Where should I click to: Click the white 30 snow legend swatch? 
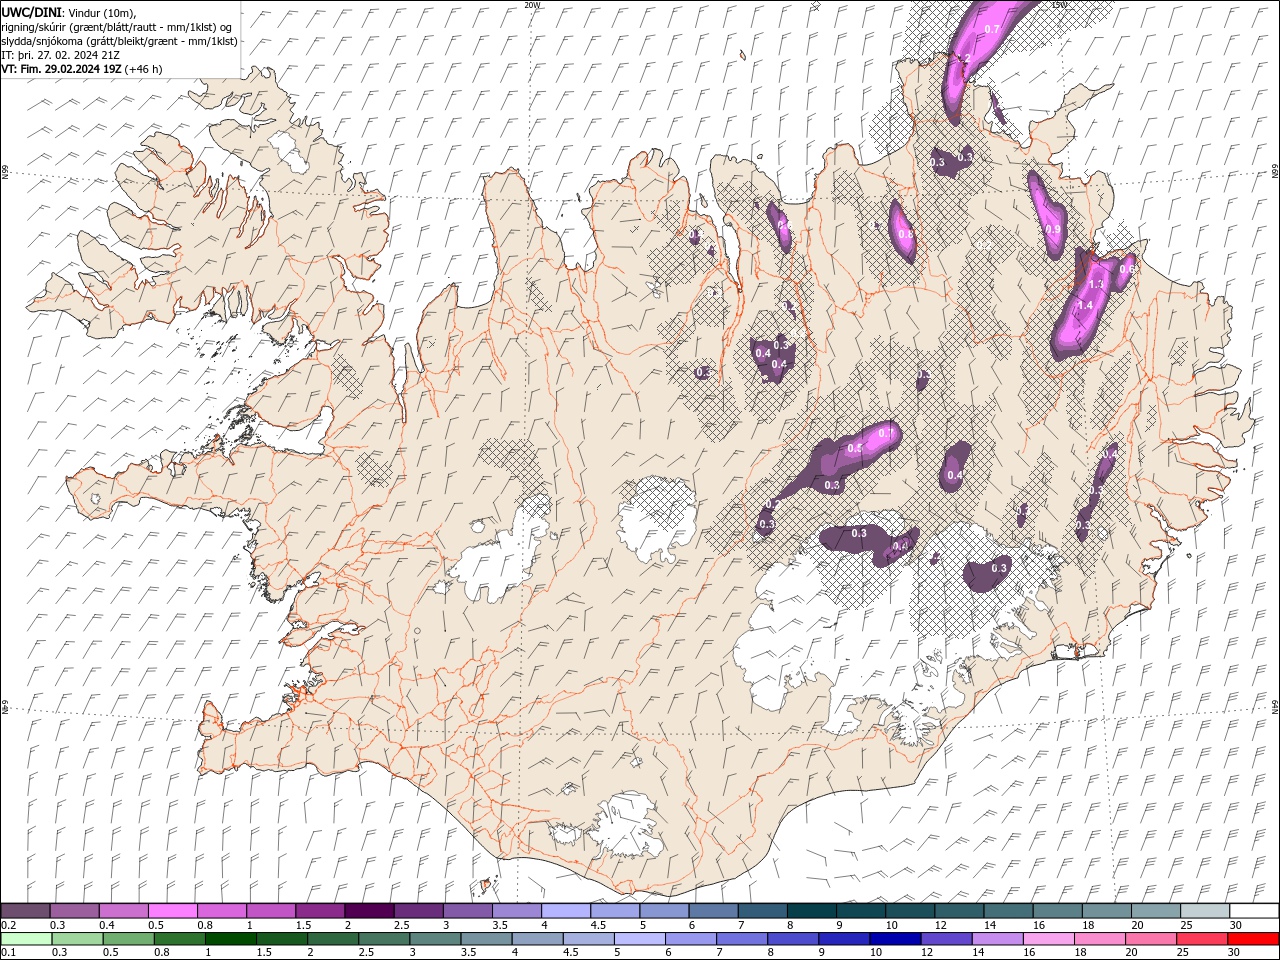(1254, 911)
